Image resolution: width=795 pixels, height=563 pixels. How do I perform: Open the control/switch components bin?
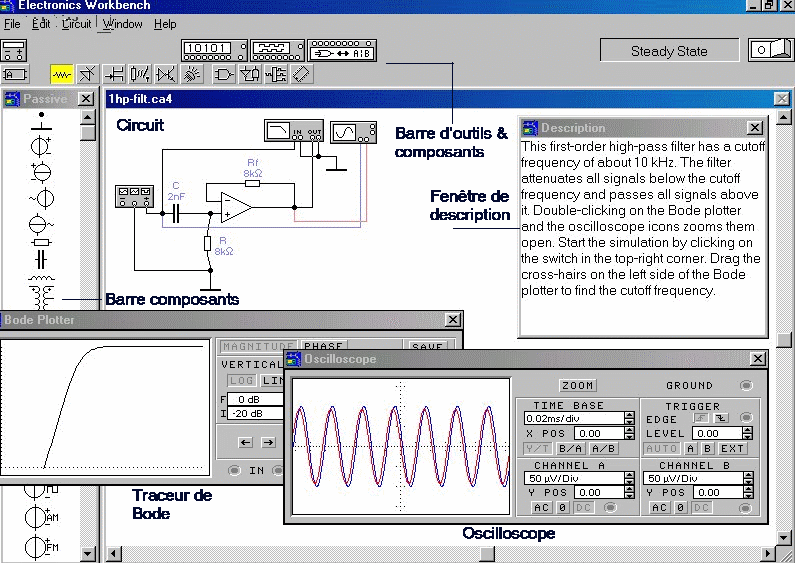139,75
